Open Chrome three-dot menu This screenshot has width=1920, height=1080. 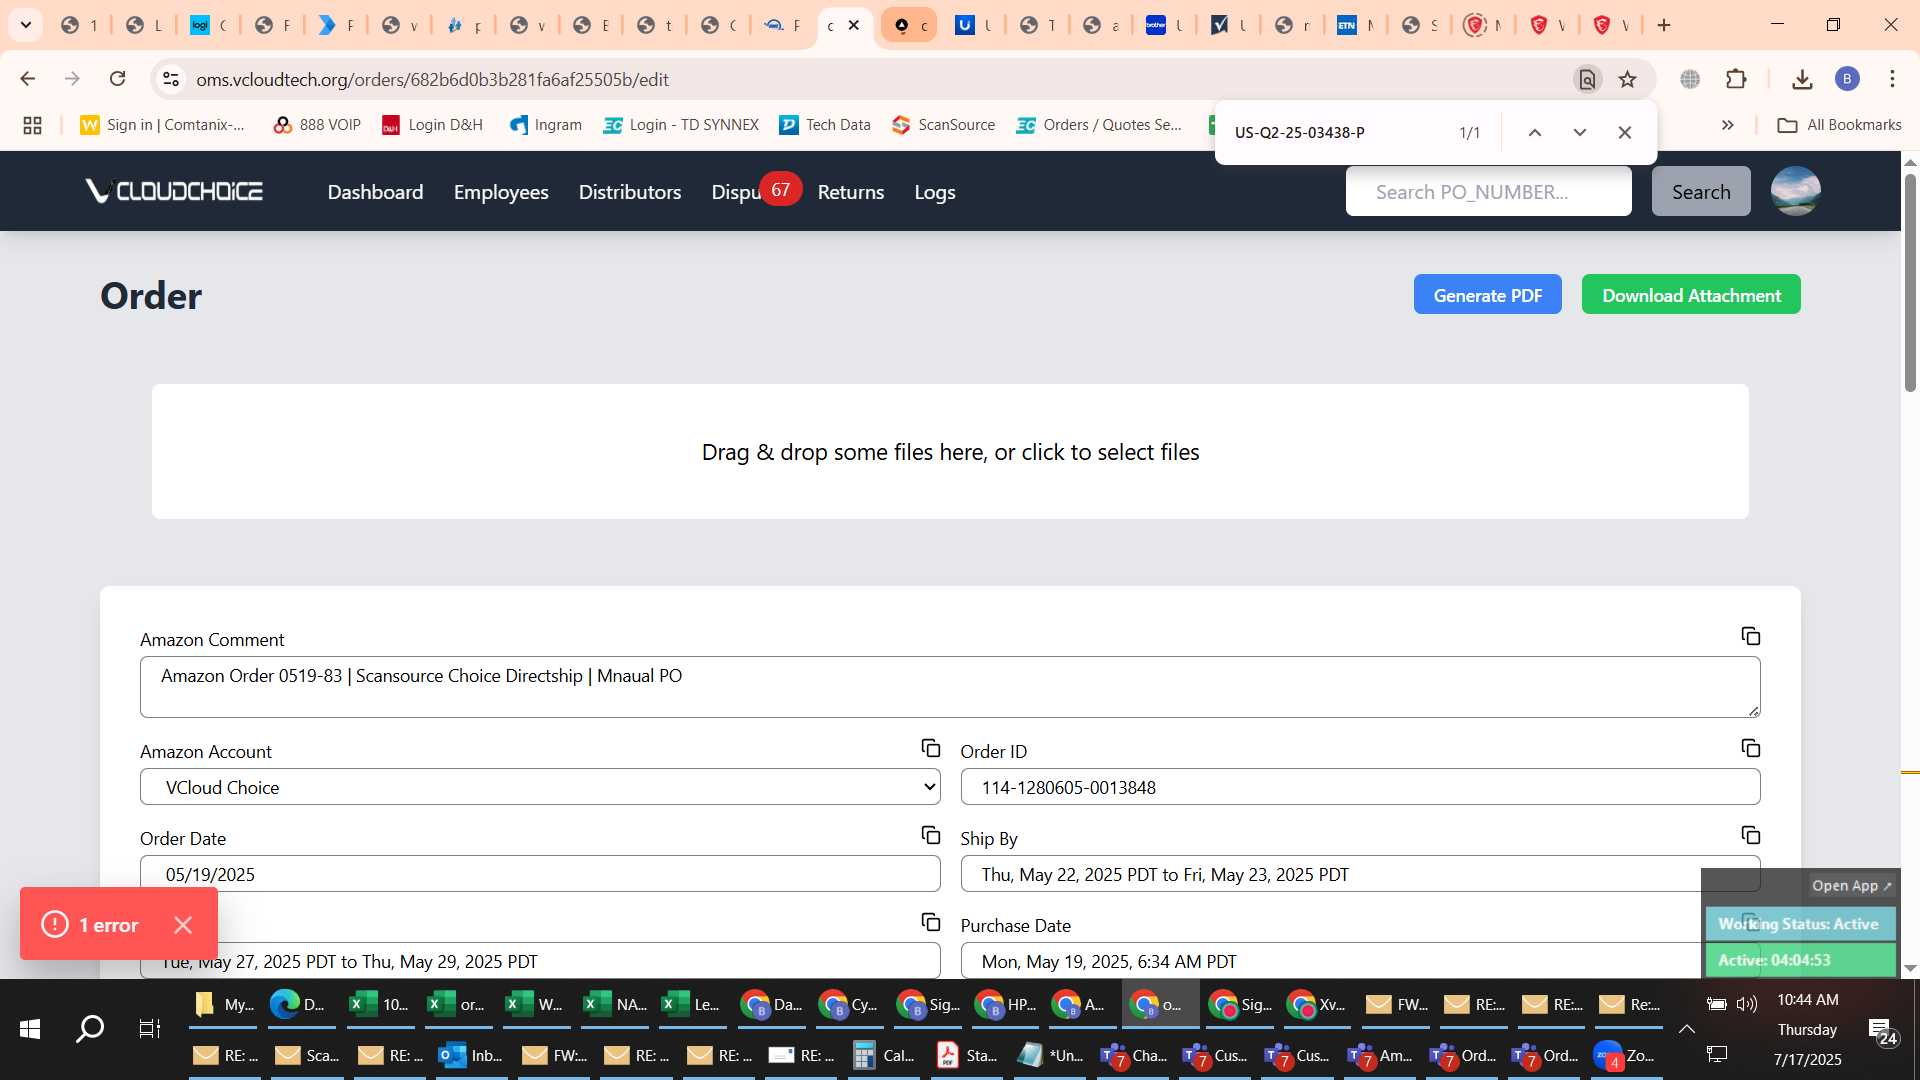pyautogui.click(x=1892, y=79)
